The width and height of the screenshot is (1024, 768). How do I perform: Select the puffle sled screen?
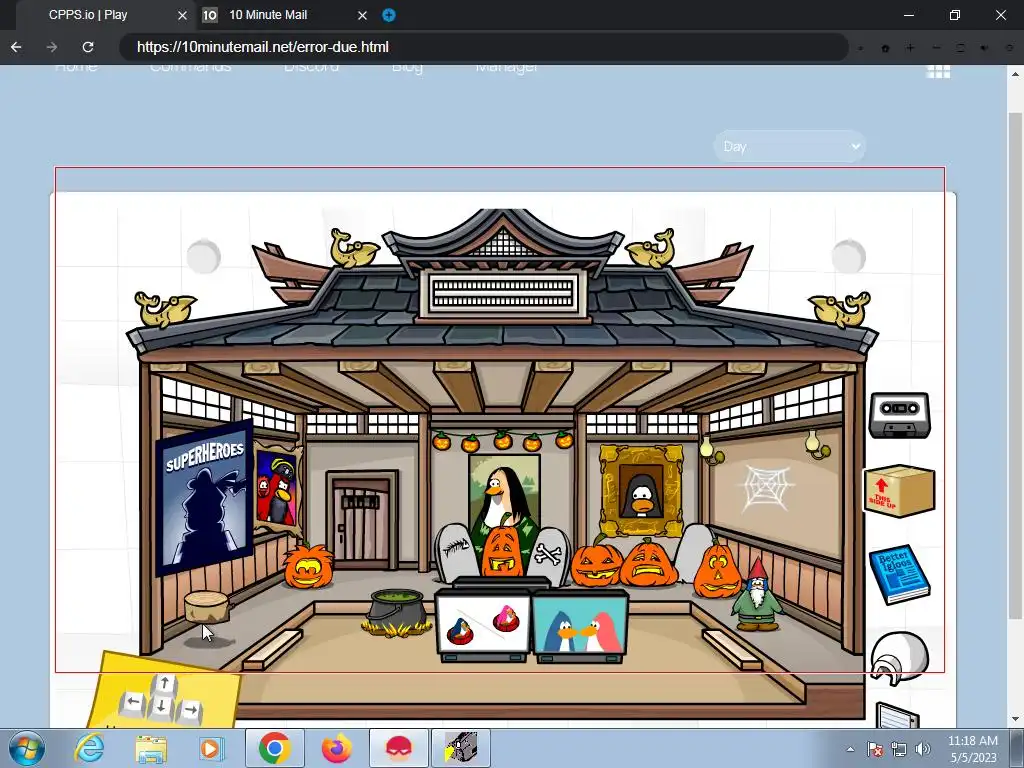click(483, 626)
